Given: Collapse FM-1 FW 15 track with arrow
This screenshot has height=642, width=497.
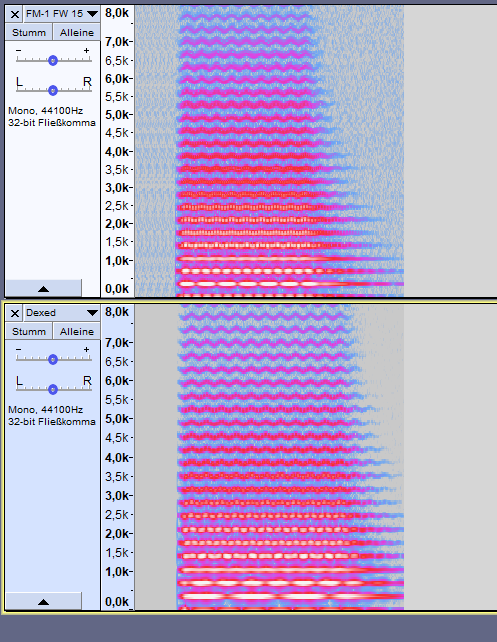Looking at the screenshot, I should click(43, 289).
